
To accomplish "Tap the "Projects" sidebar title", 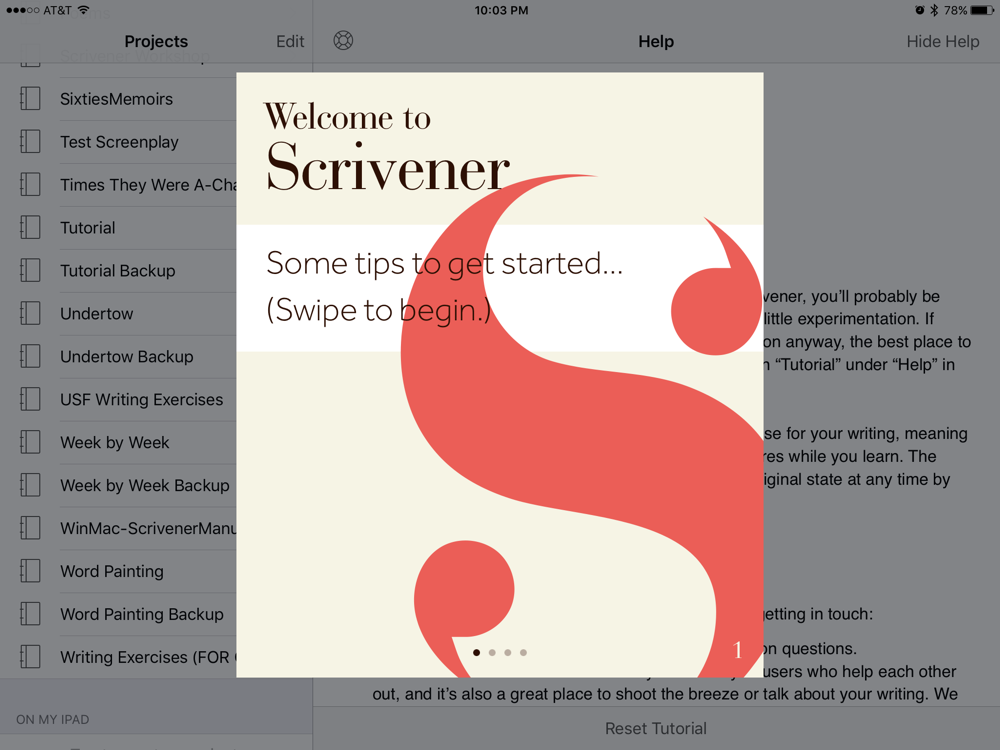I will (x=156, y=41).
